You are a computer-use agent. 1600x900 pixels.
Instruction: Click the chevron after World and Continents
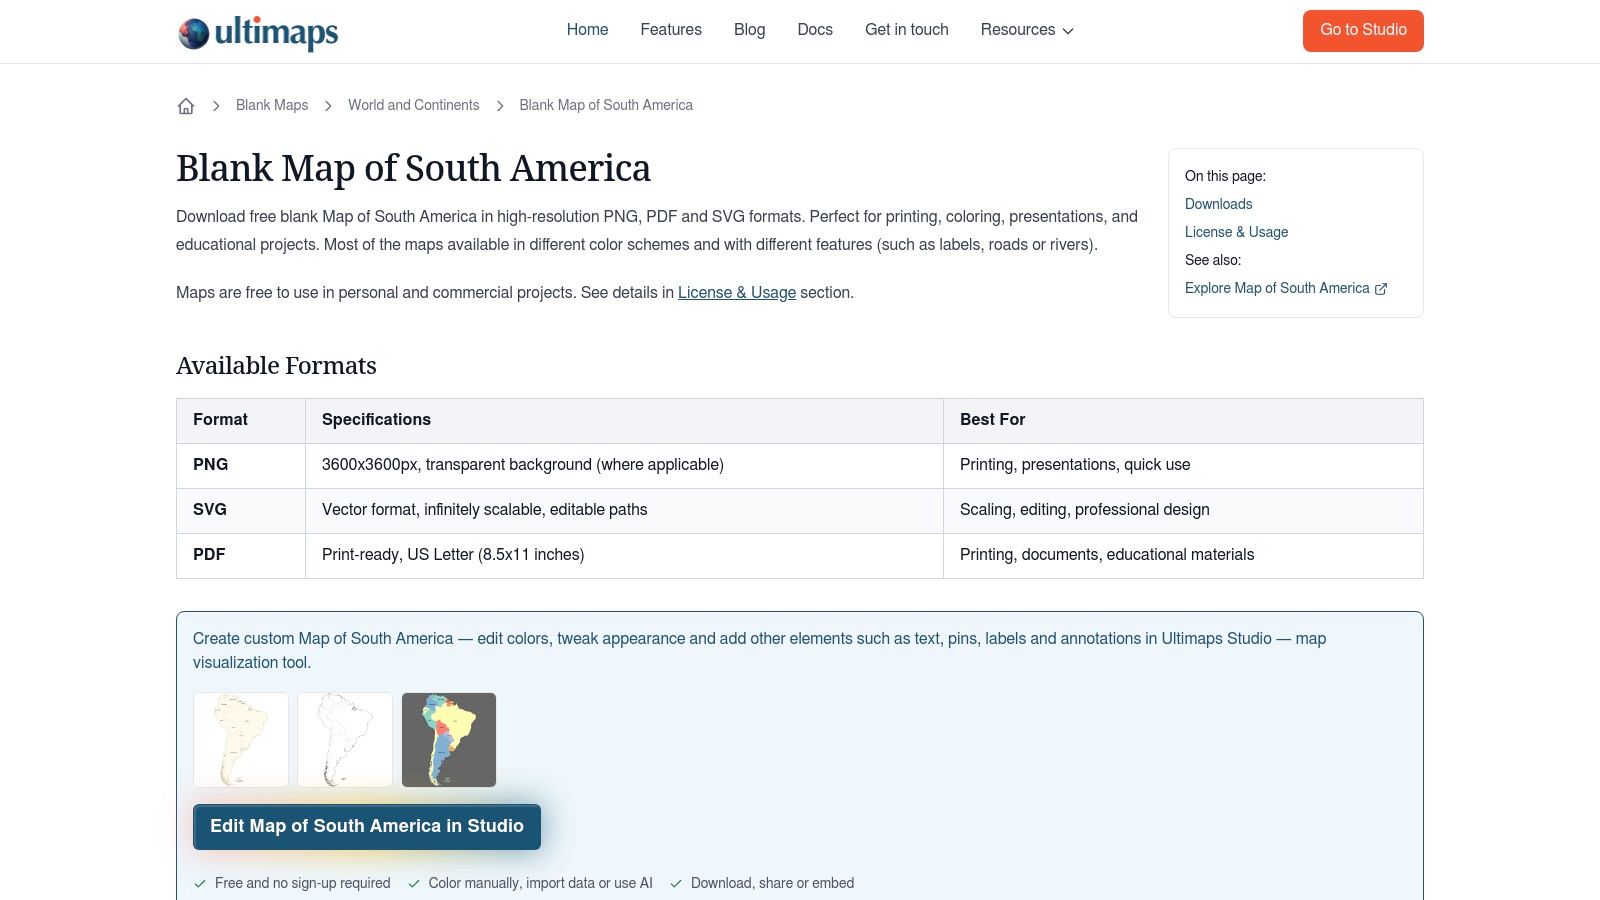tap(499, 105)
